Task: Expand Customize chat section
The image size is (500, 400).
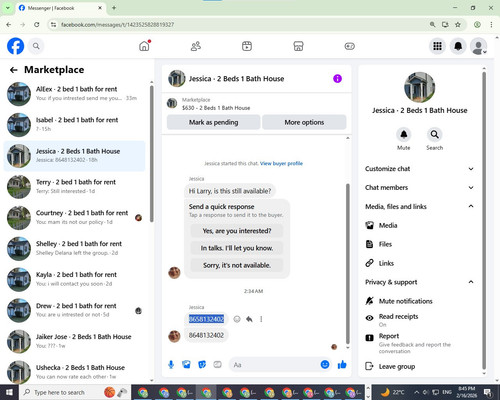Action: click(419, 169)
